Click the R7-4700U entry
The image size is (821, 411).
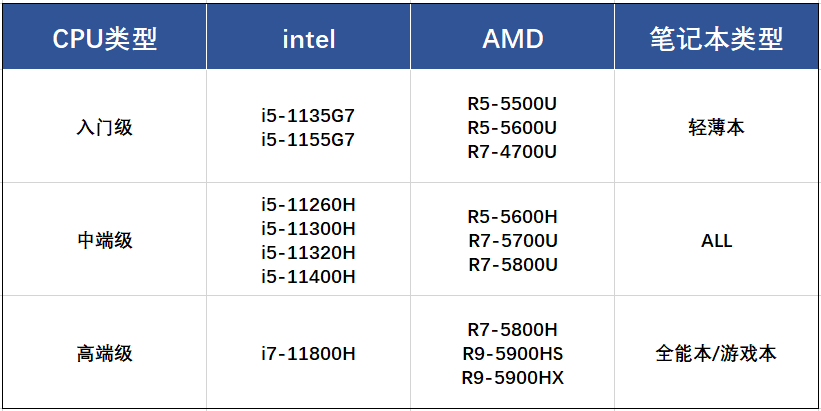coord(512,152)
